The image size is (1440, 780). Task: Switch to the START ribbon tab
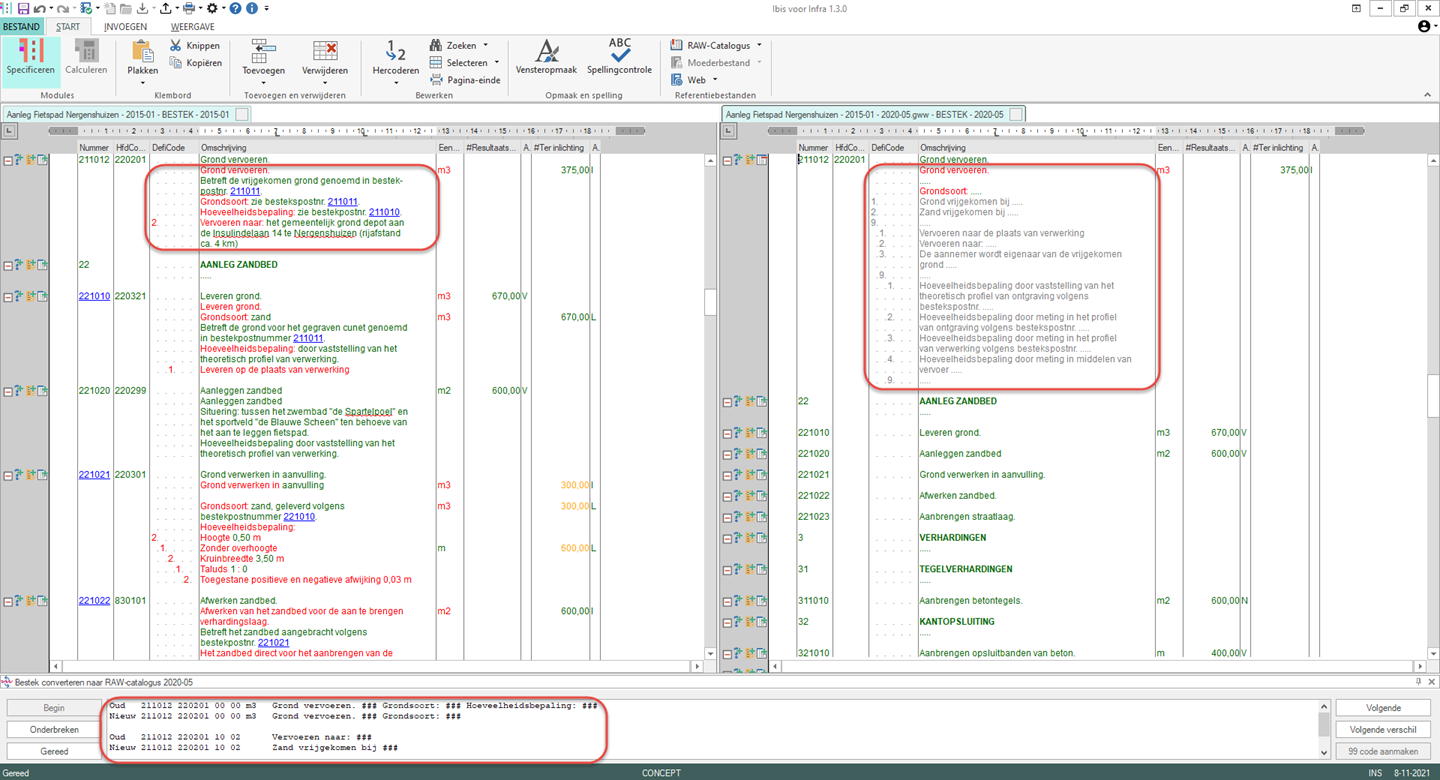click(x=68, y=27)
